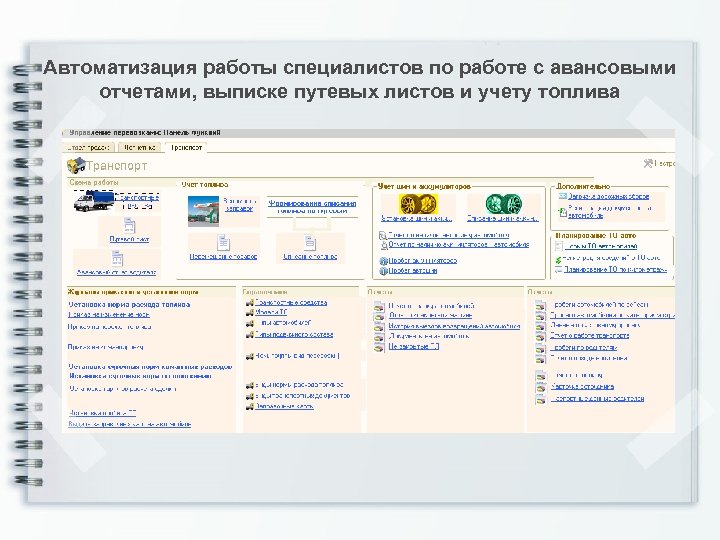Screen dimensions: 720x540
Task: Click the settings tools icon at top right
Action: pos(648,163)
